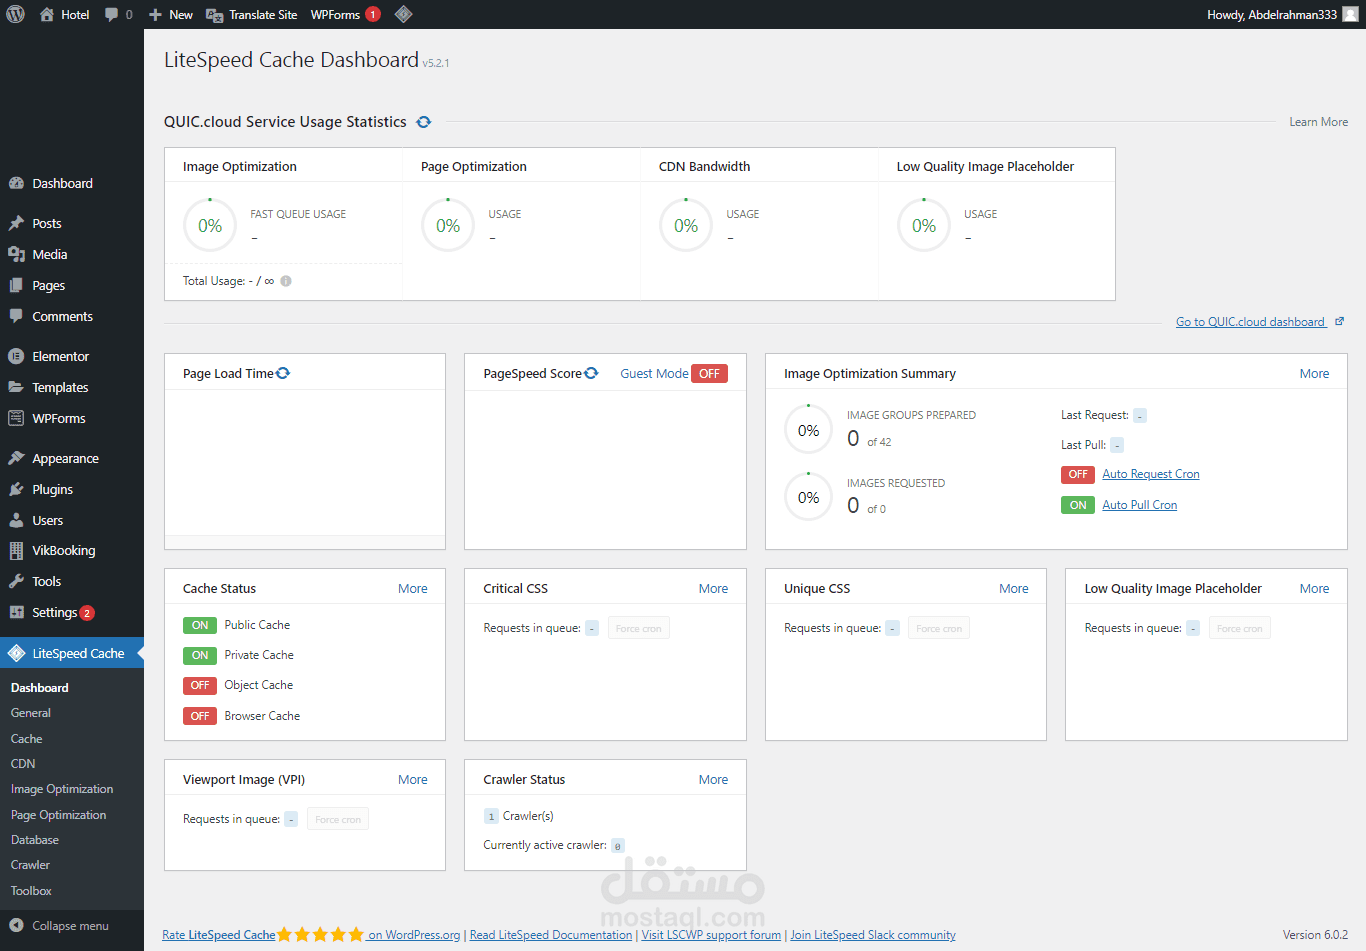This screenshot has height=951, width=1366.
Task: Open Page Optimization submenu item
Action: pyautogui.click(x=58, y=815)
